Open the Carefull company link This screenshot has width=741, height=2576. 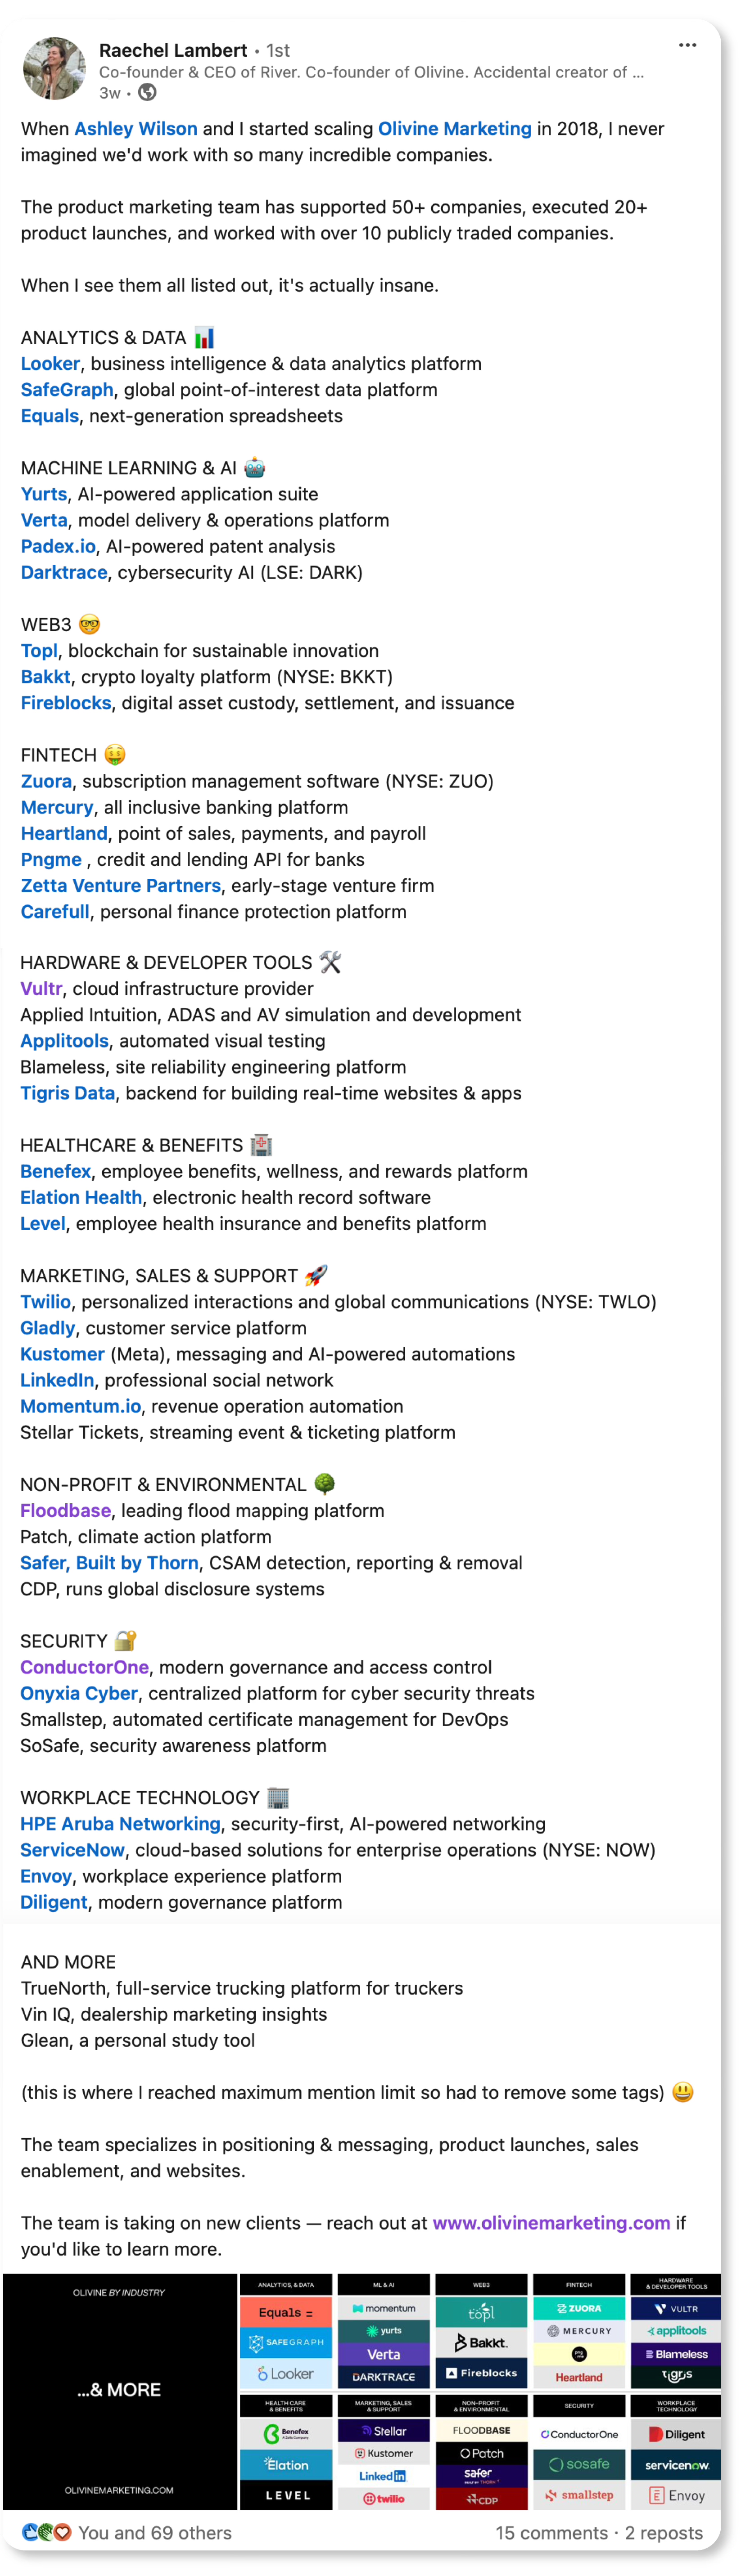coord(55,912)
